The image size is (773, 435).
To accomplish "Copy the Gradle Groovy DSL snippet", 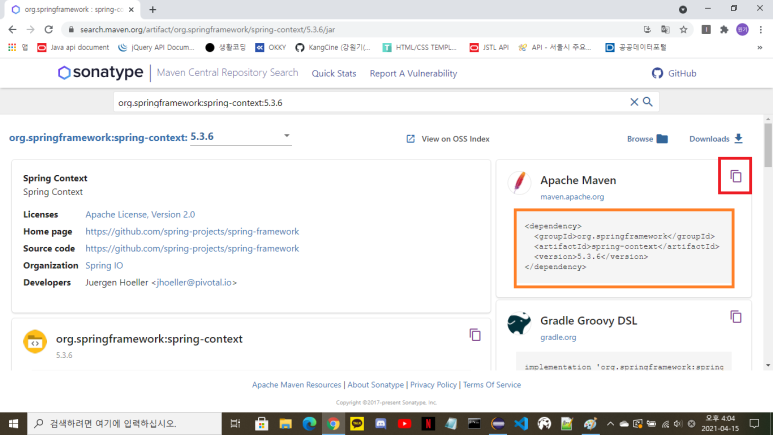I will click(736, 317).
